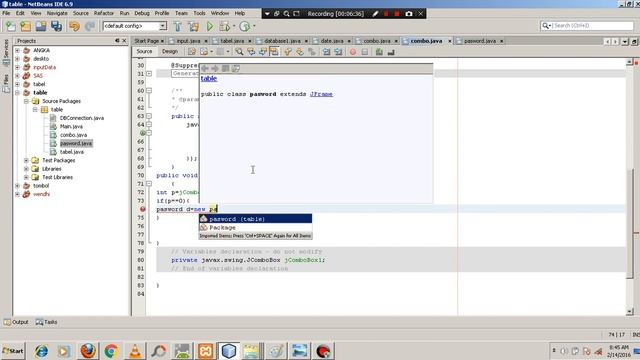Open the default config dropdown
The height and width of the screenshot is (360, 640).
[x=162, y=26]
